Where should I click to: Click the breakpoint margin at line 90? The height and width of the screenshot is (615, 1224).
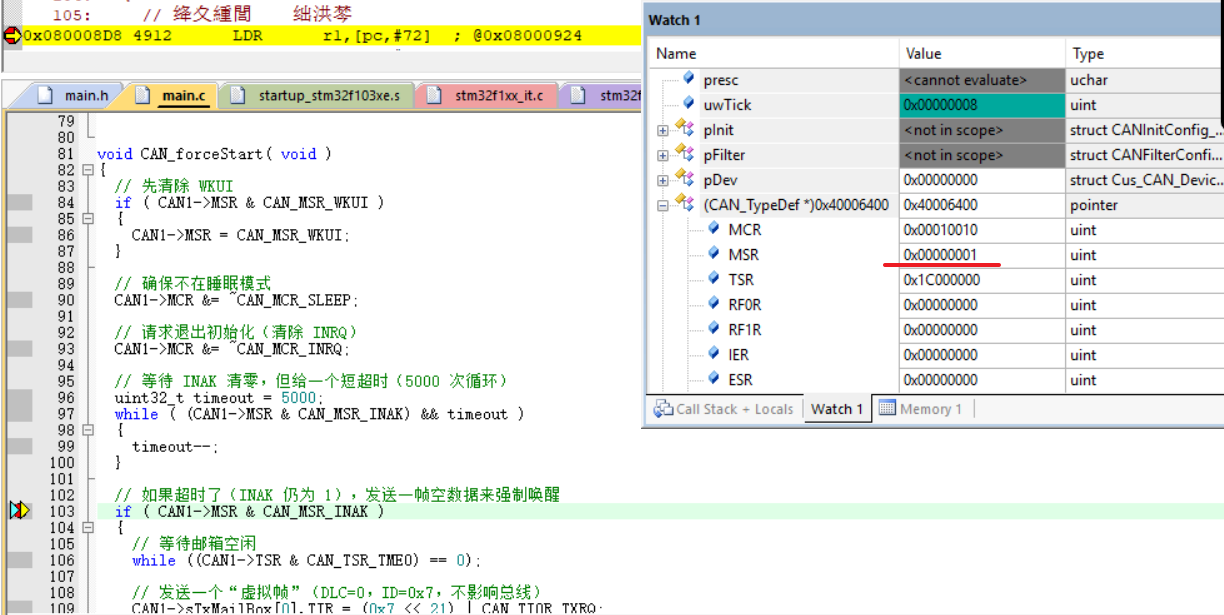click(x=20, y=300)
